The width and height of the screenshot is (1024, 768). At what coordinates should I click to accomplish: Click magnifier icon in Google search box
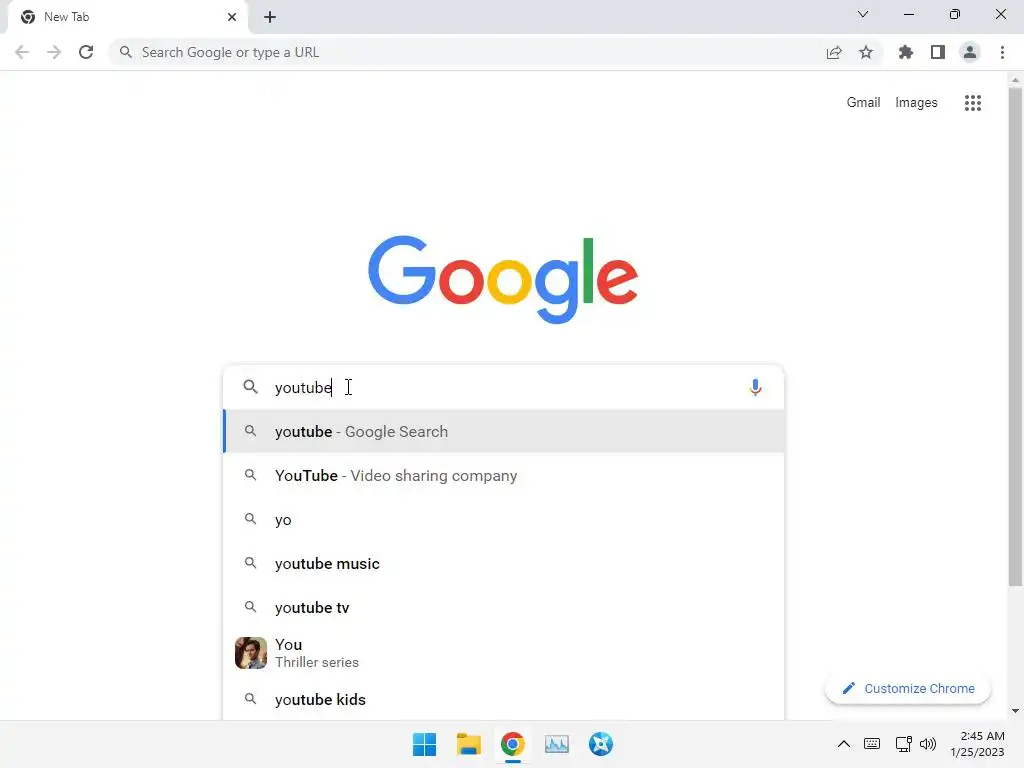coord(251,387)
